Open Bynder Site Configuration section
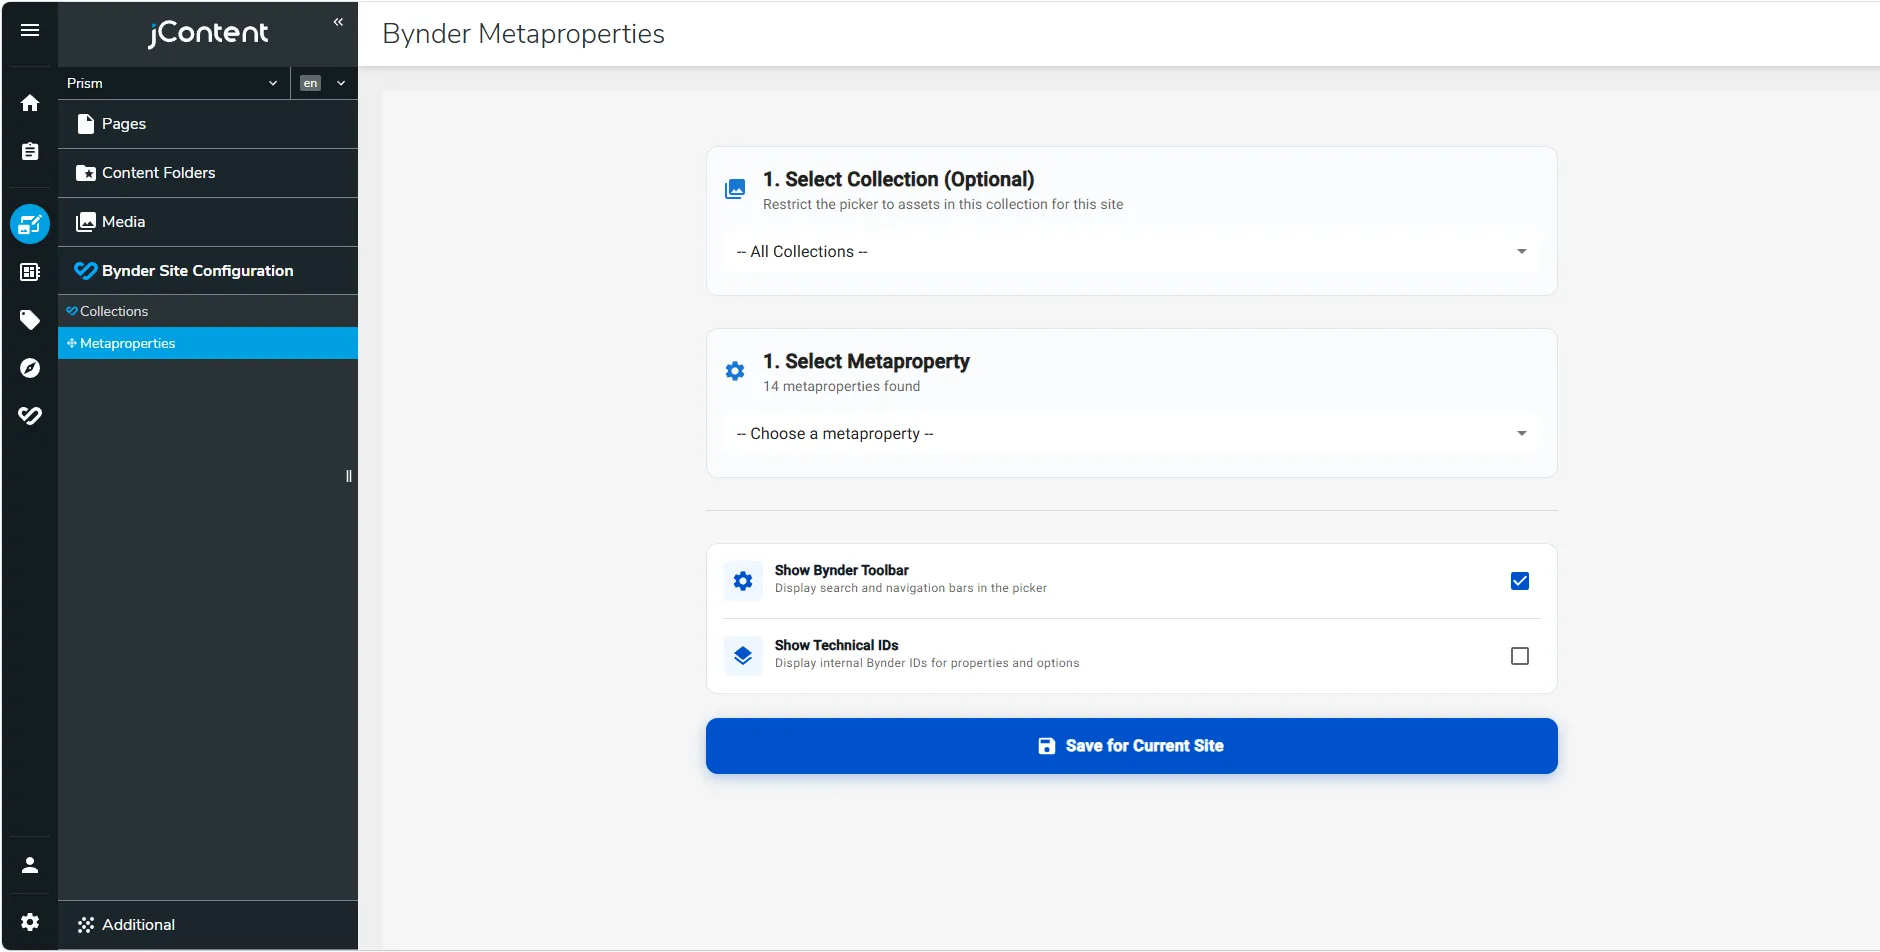This screenshot has height=952, width=1880. [208, 271]
